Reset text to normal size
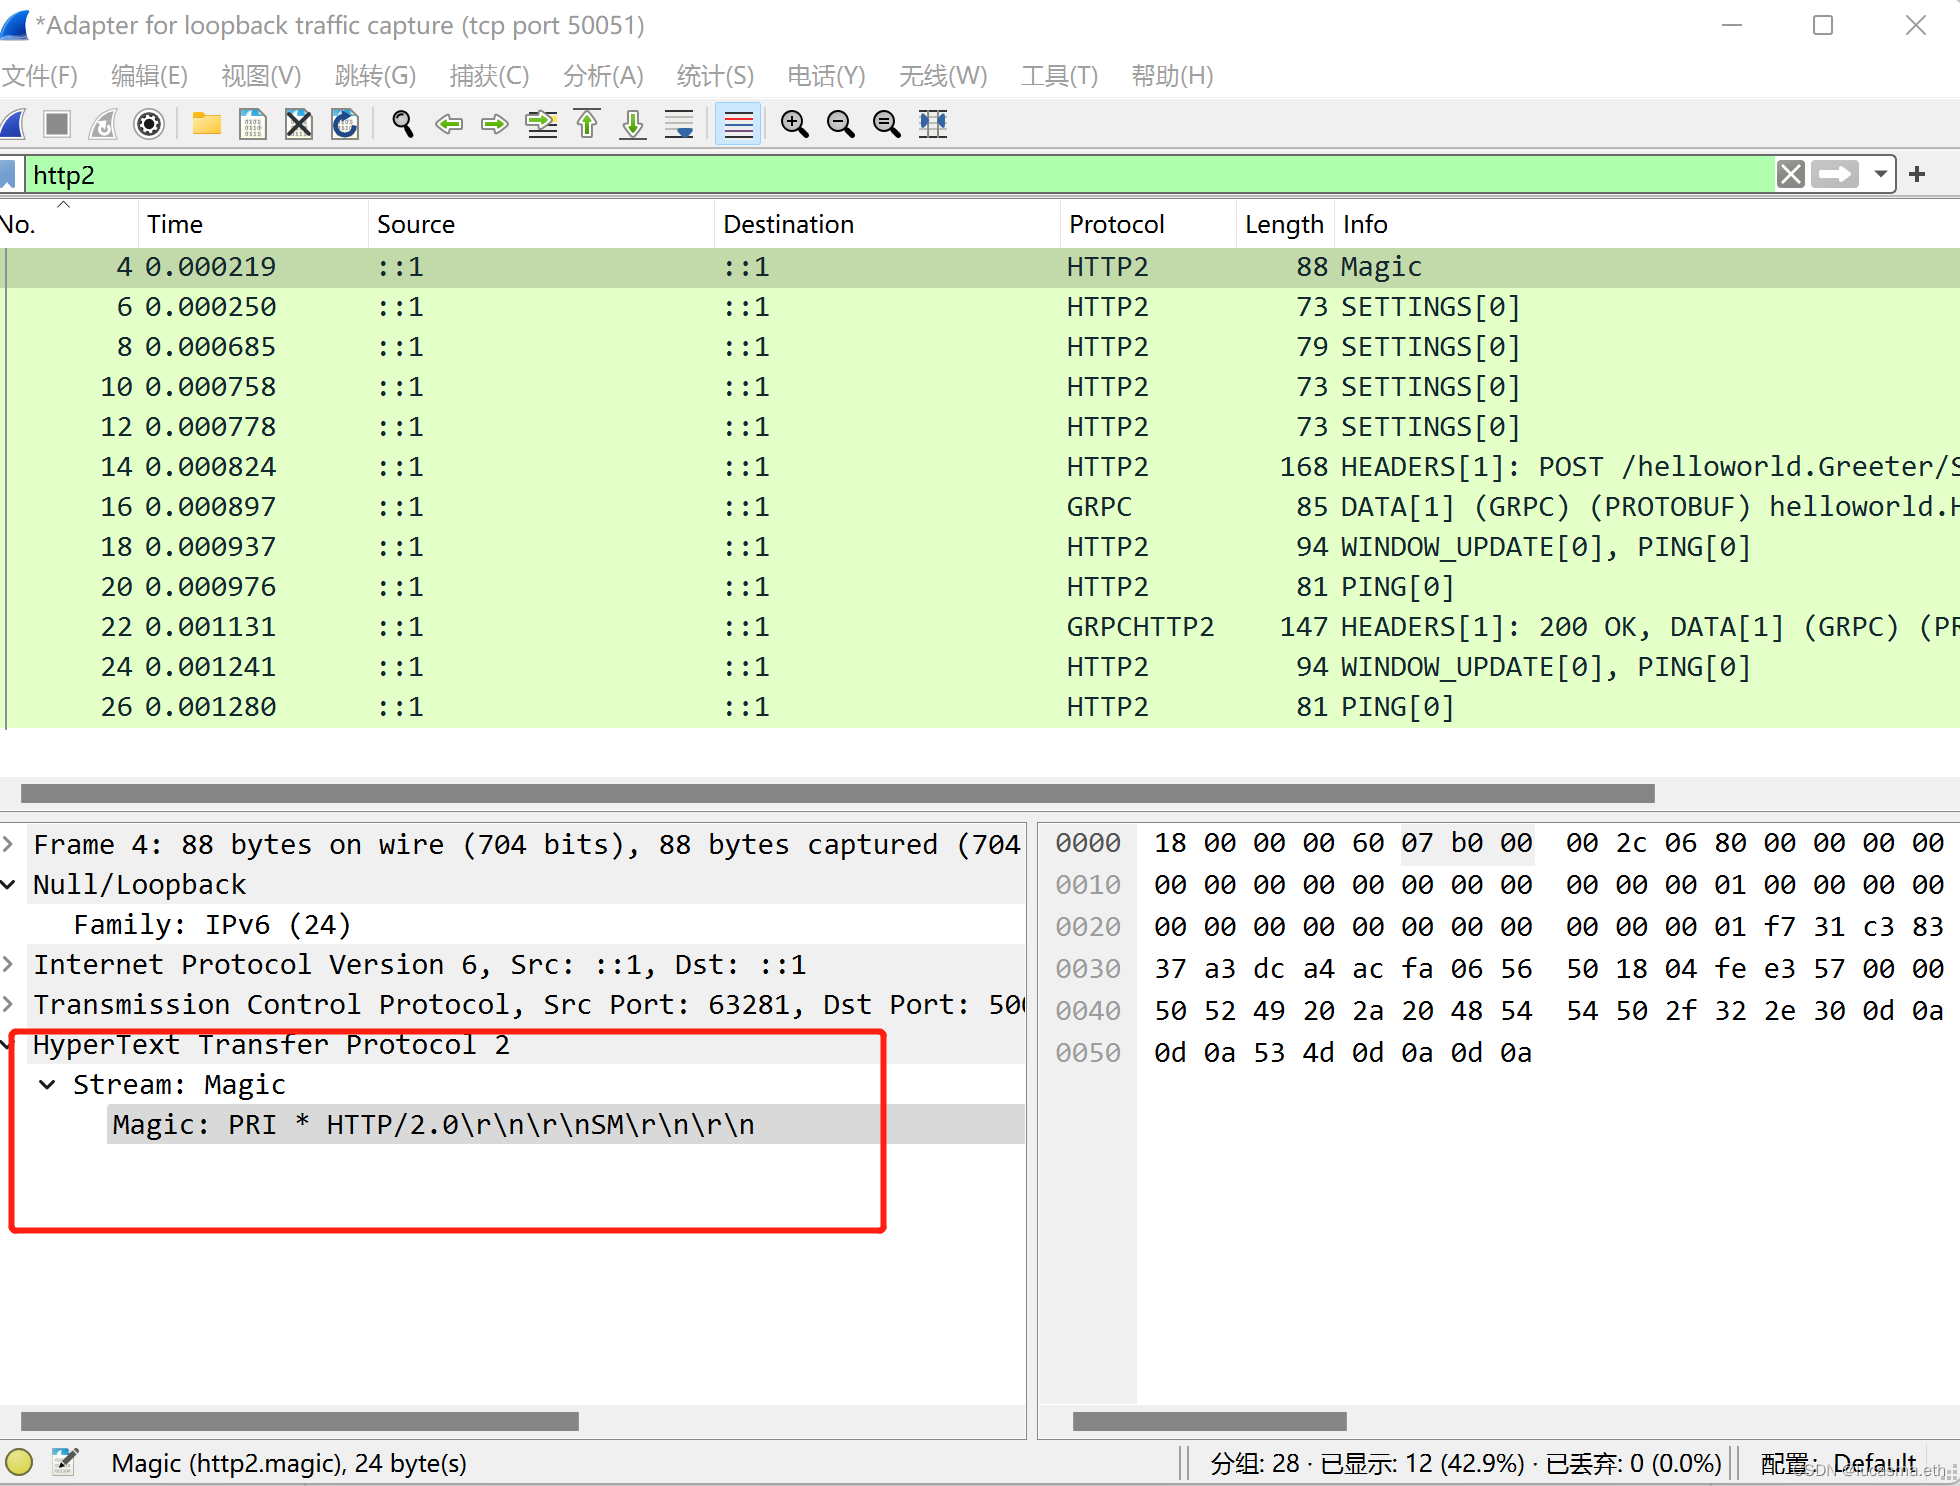 [x=887, y=124]
